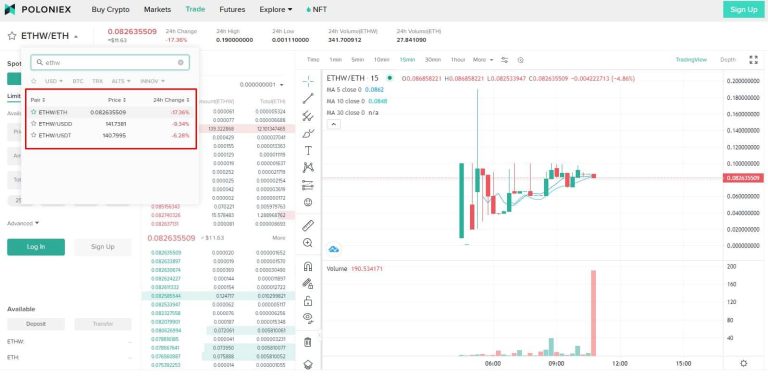Click the Transfer button
This screenshot has height=378, width=768.
(x=103, y=324)
